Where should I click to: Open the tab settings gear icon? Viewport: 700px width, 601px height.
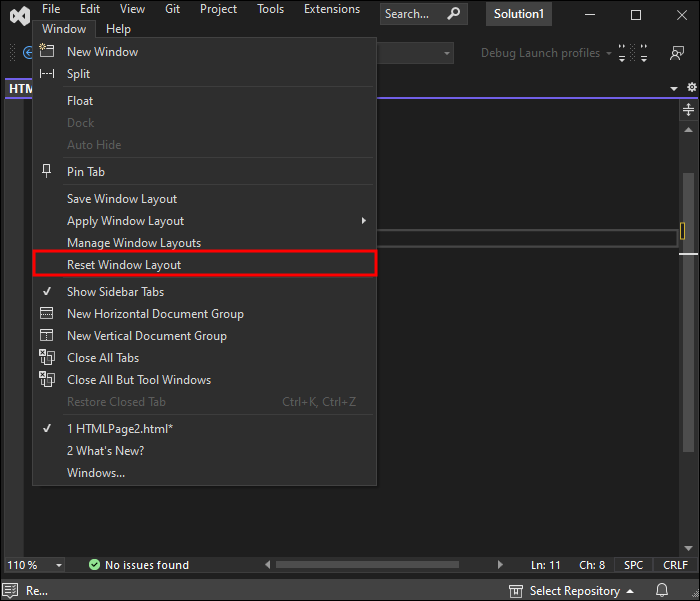coord(691,88)
